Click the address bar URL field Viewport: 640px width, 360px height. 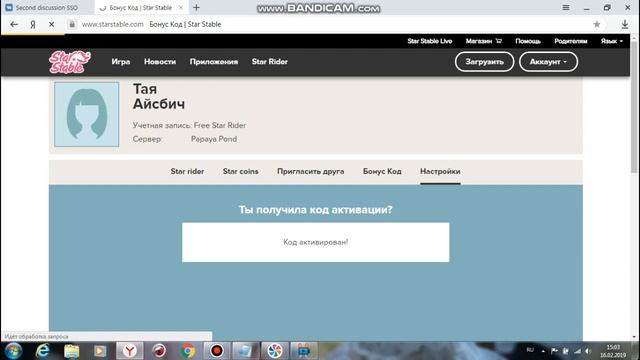point(327,24)
